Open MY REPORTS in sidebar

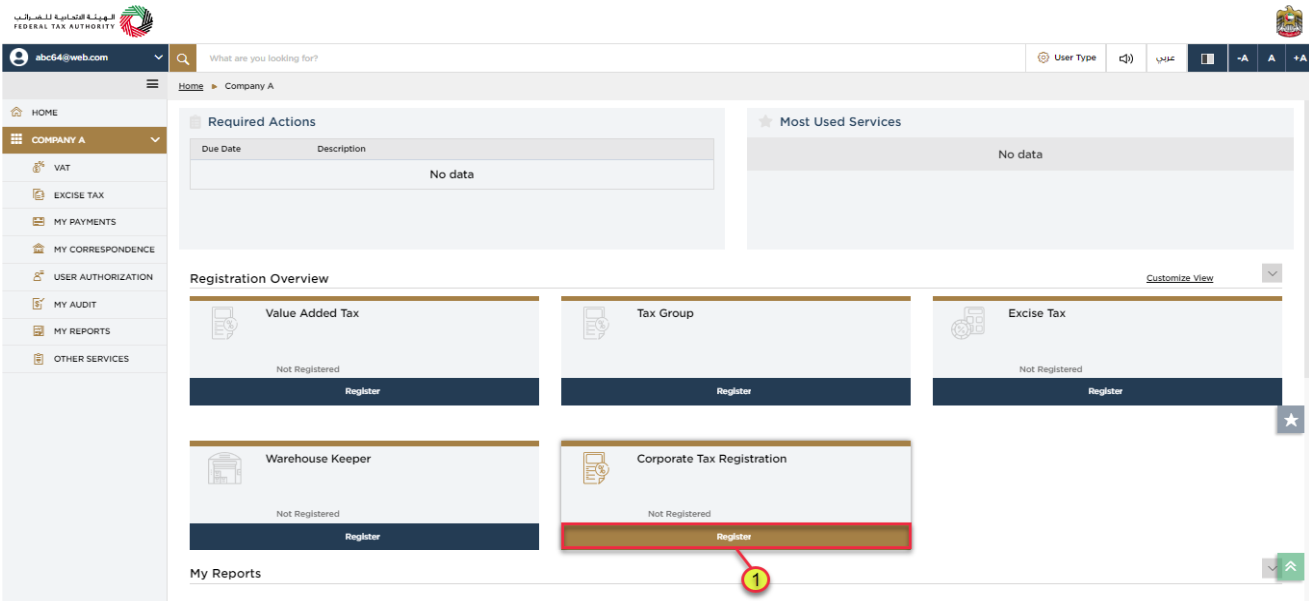tap(84, 331)
